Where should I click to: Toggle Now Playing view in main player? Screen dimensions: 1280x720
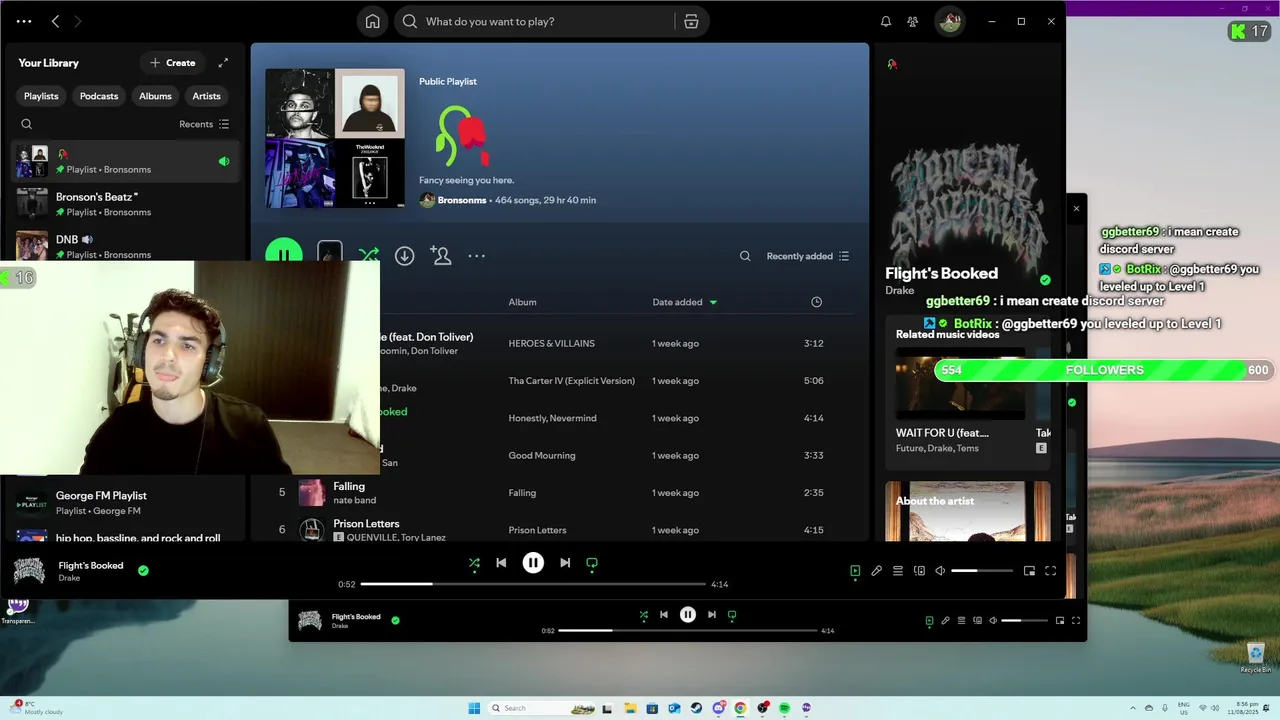[x=855, y=571]
